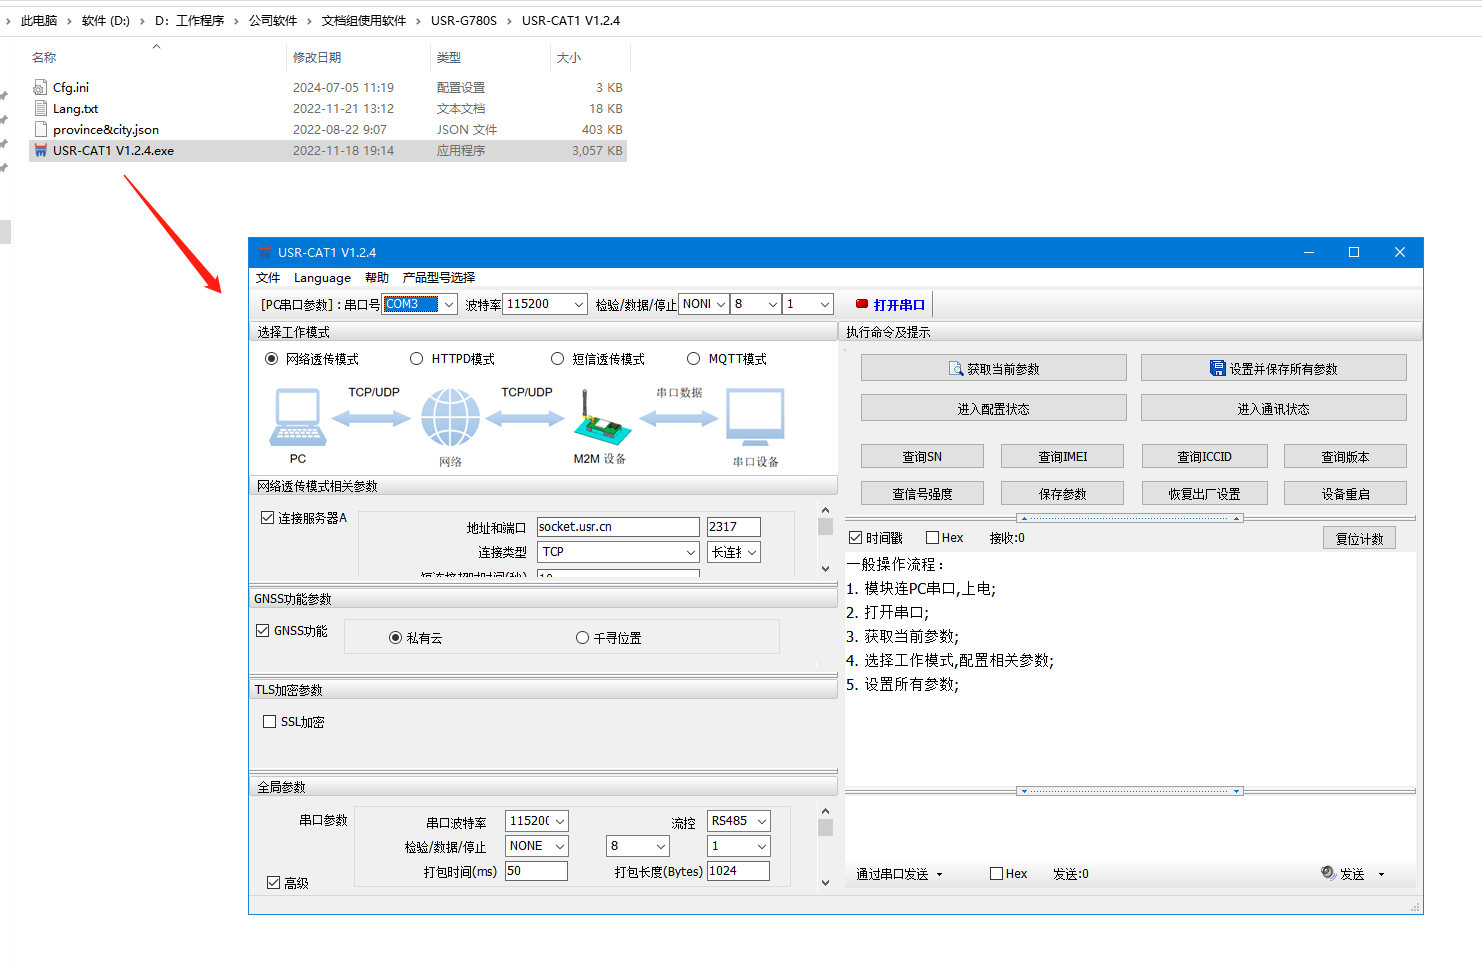Click the socket.usr.cn address input field
Screen dimensions: 1482x970
click(617, 527)
